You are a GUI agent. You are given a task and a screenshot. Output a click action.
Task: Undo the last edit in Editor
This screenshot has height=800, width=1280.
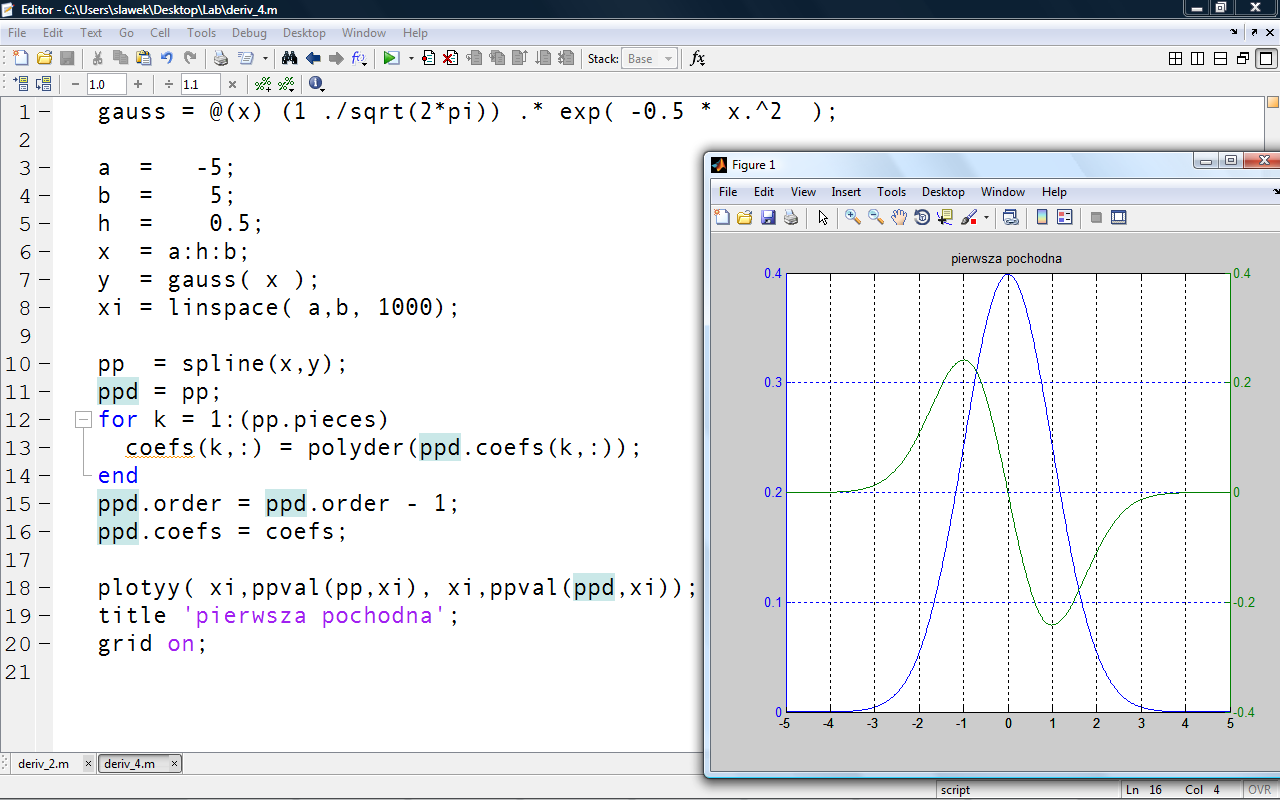pyautogui.click(x=166, y=59)
